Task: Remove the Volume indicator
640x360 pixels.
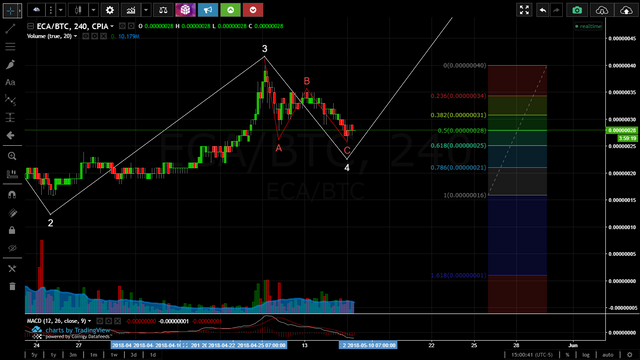Action: [x=104, y=36]
